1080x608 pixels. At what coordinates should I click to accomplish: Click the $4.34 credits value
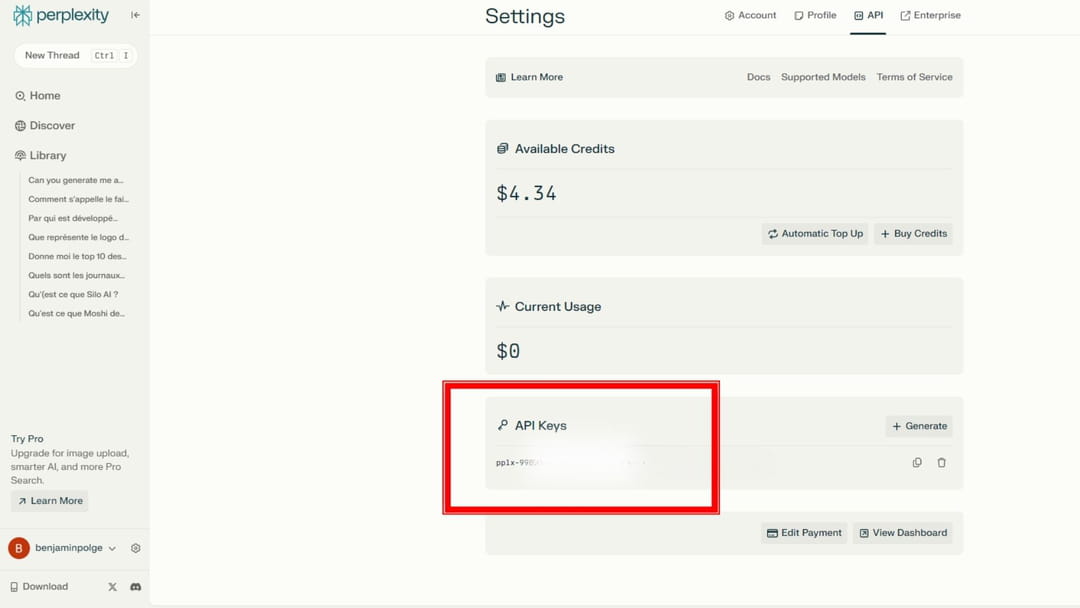tap(526, 193)
